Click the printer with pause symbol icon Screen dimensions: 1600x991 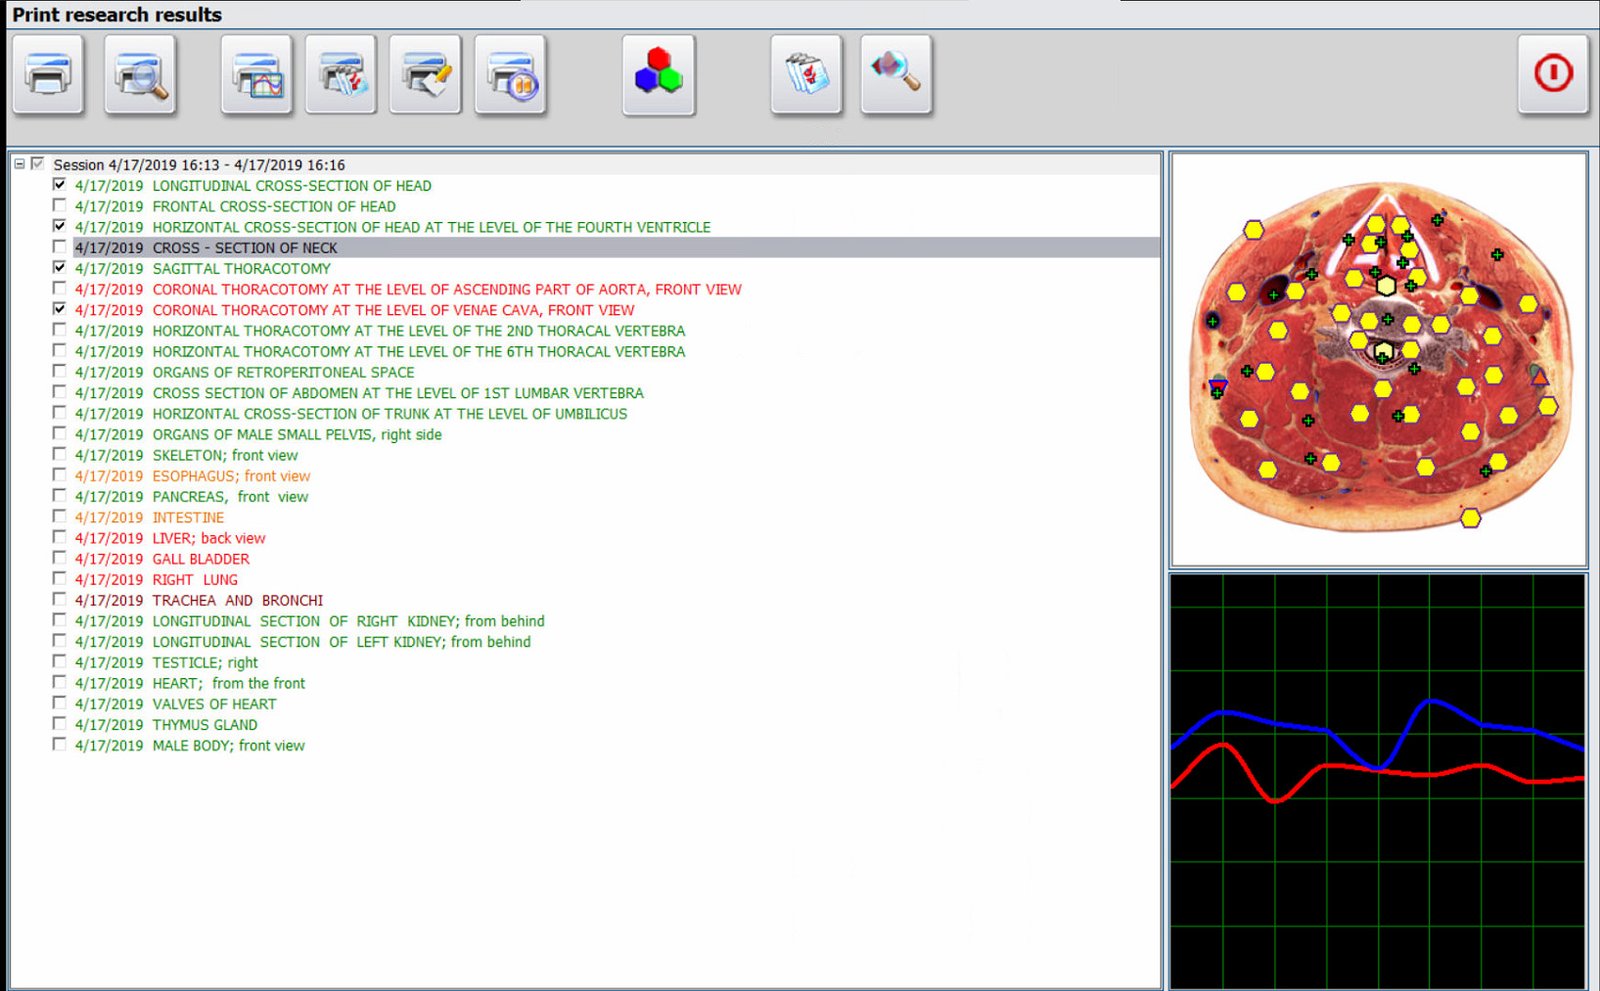(510, 74)
